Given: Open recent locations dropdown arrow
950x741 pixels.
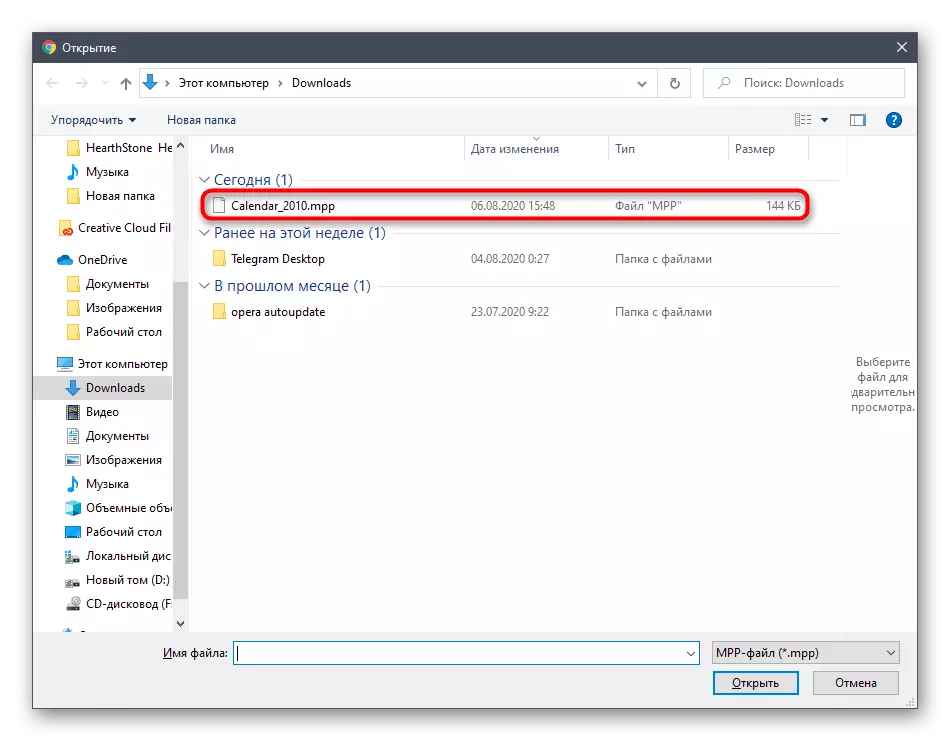Looking at the screenshot, I should [105, 83].
